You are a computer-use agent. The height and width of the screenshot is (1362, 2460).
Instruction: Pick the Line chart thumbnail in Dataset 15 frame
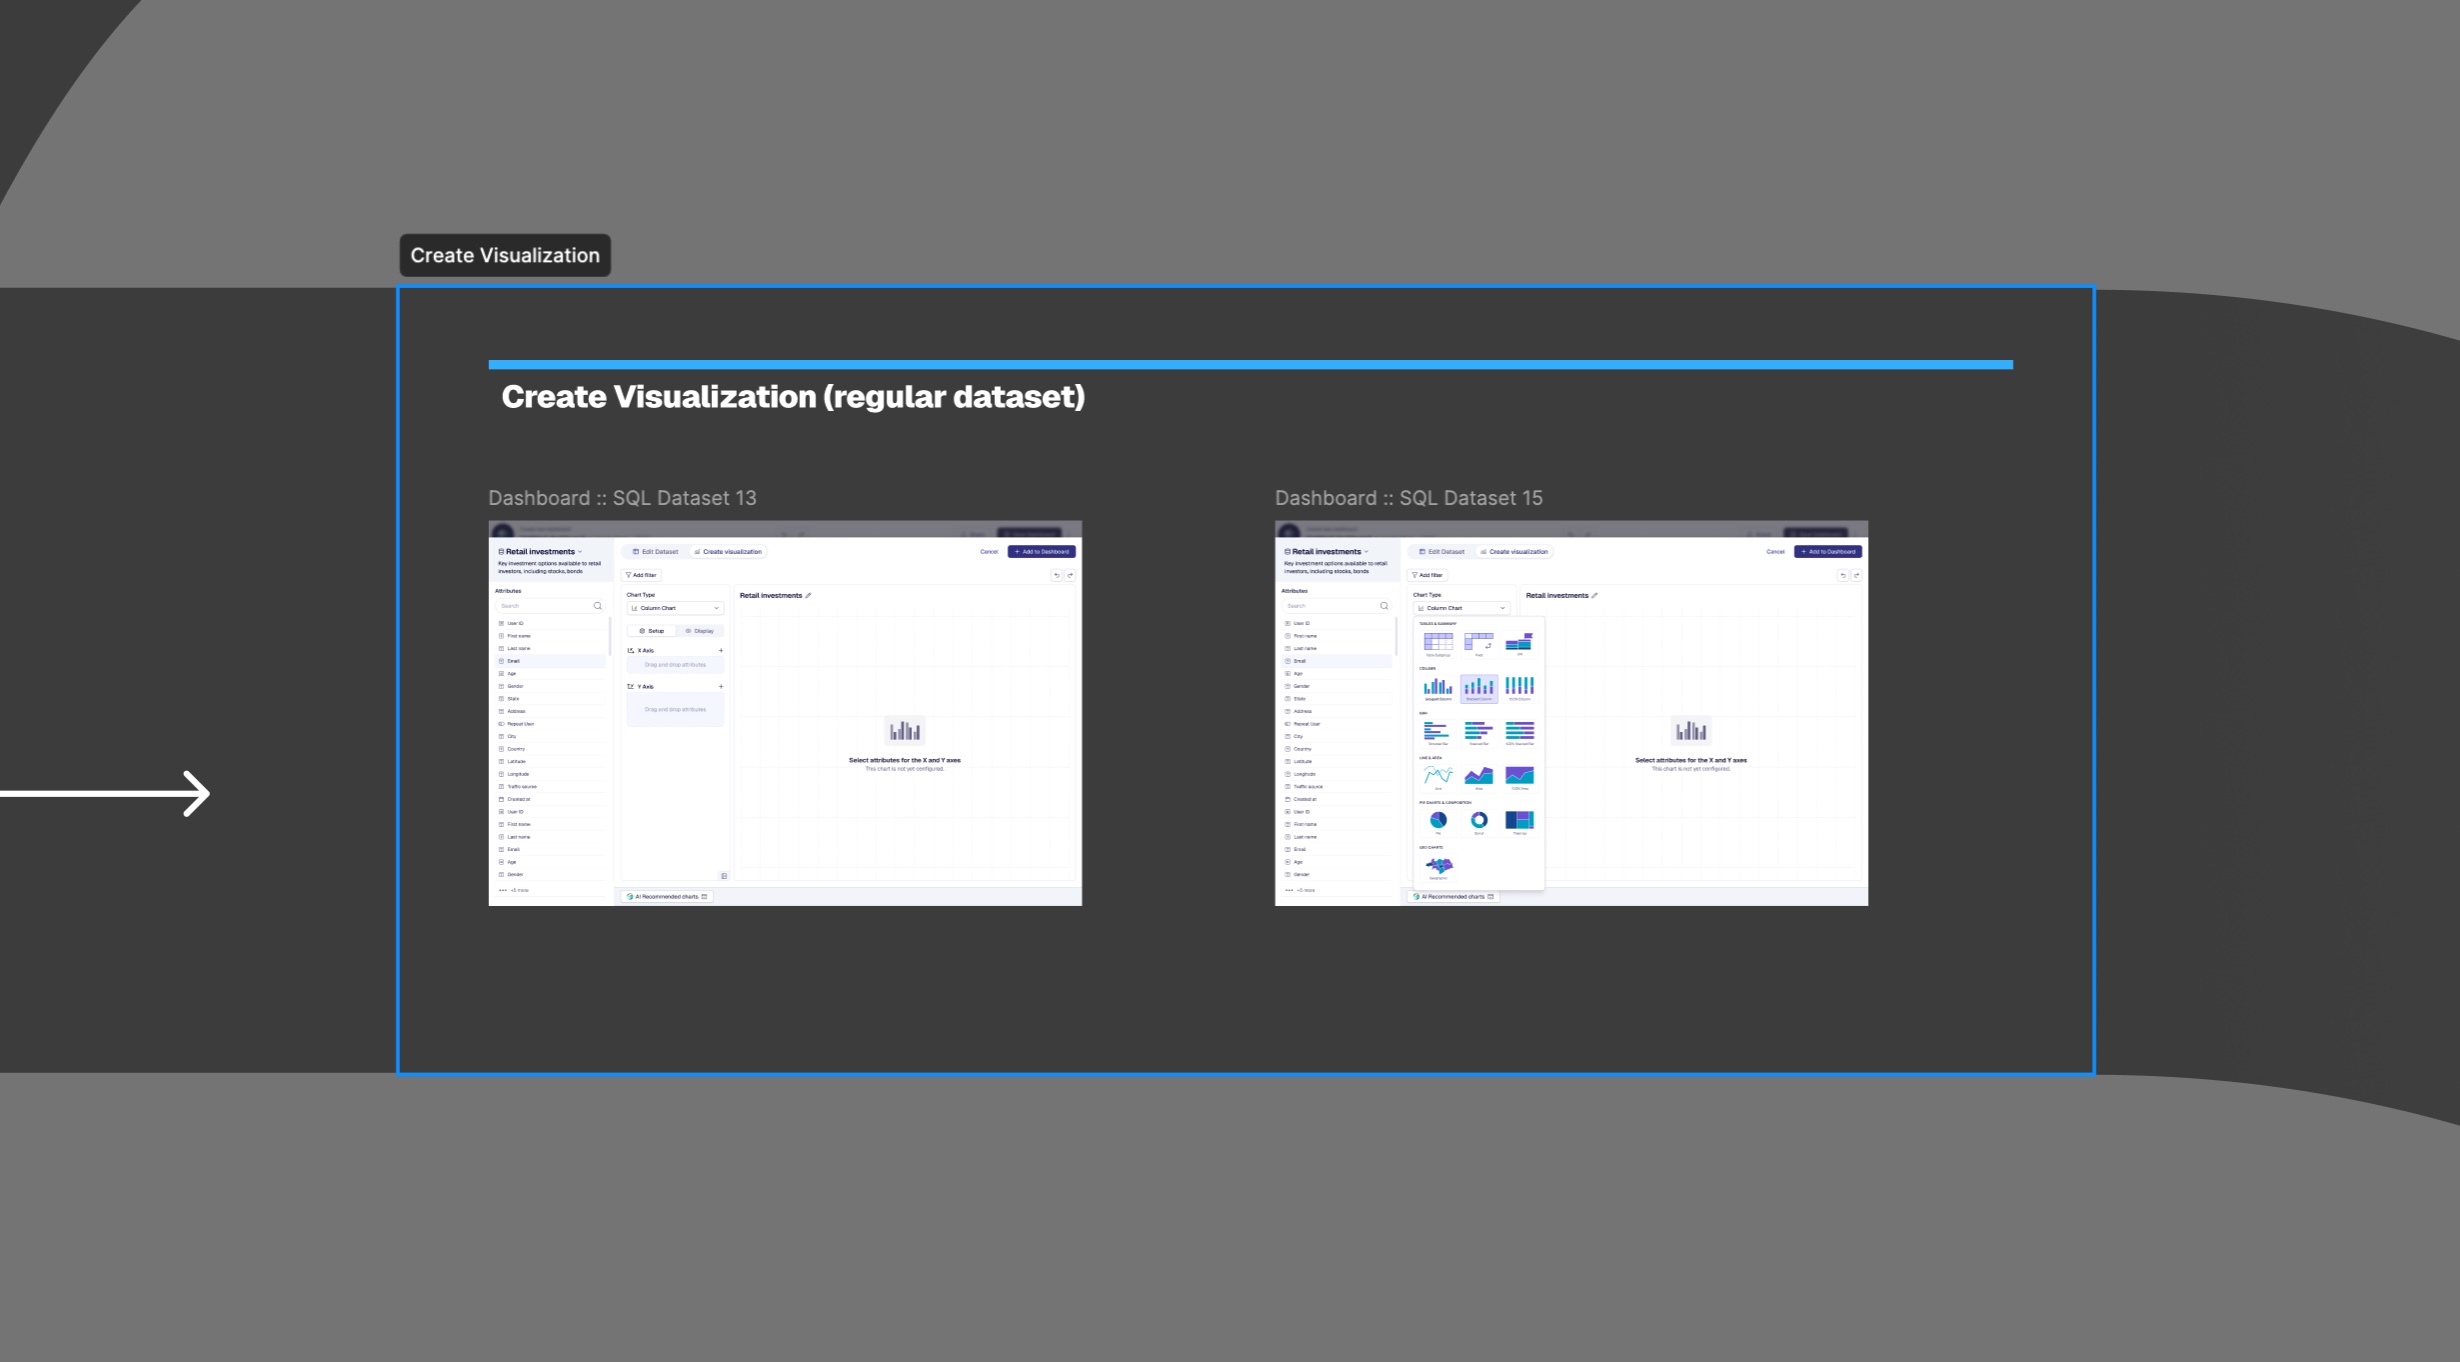point(1438,778)
